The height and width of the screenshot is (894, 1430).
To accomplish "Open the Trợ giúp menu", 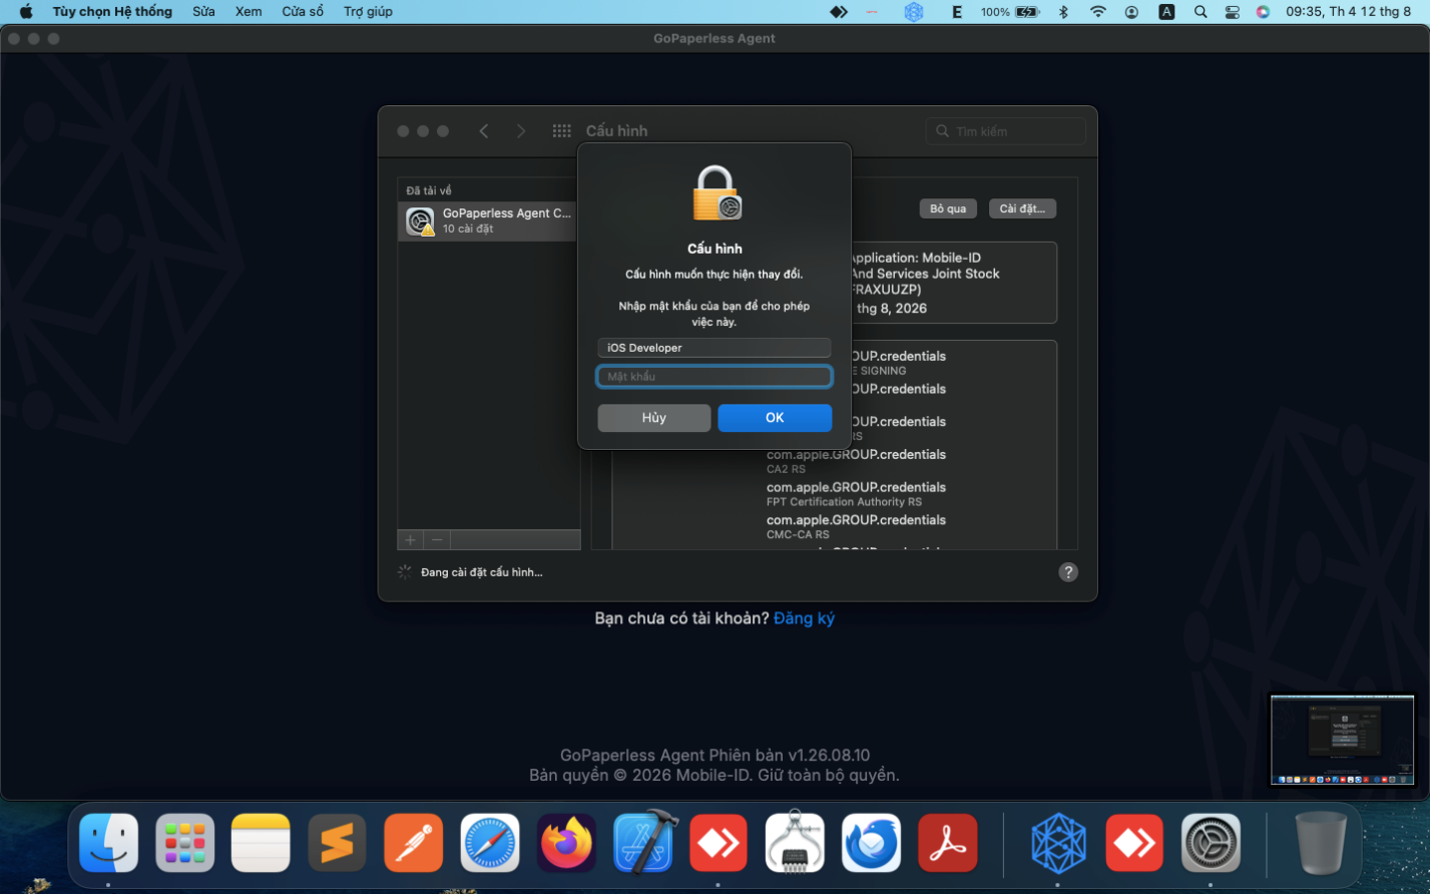I will 368,12.
